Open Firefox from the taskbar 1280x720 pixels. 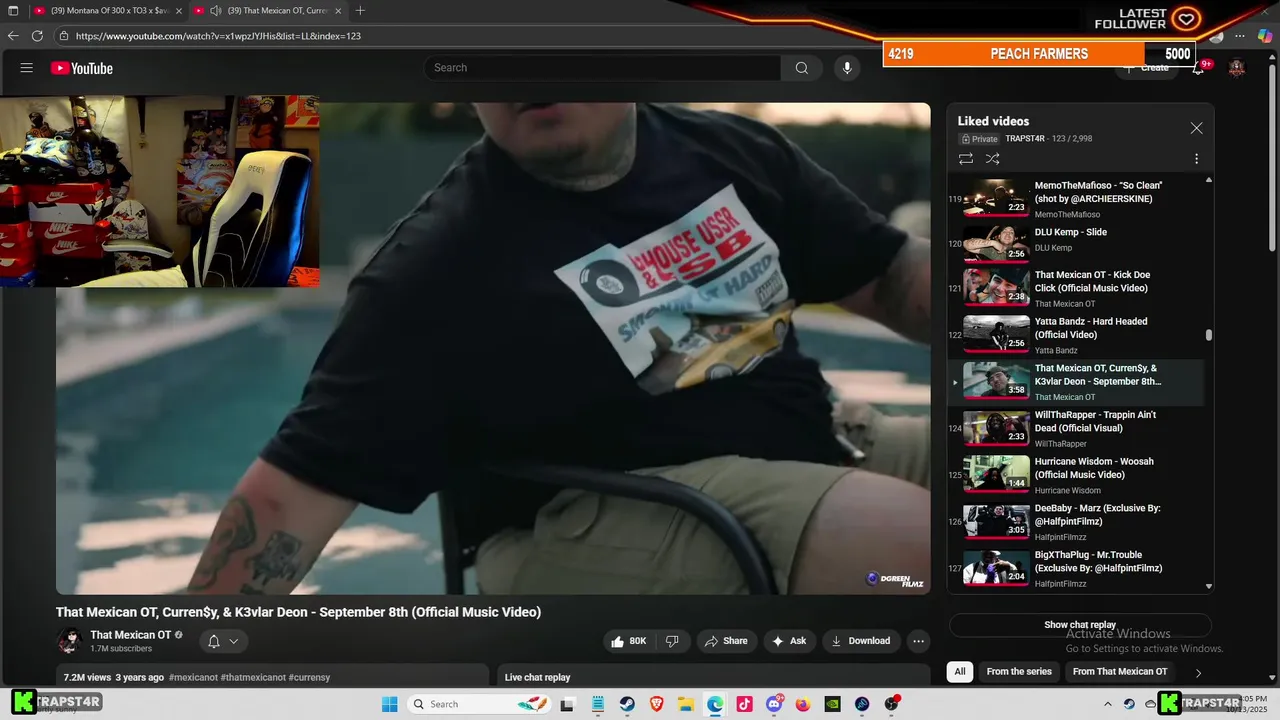[x=803, y=704]
